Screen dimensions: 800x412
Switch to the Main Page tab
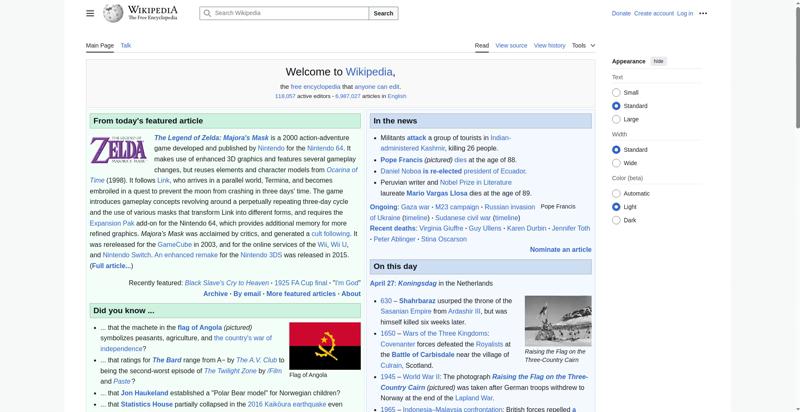coord(100,45)
